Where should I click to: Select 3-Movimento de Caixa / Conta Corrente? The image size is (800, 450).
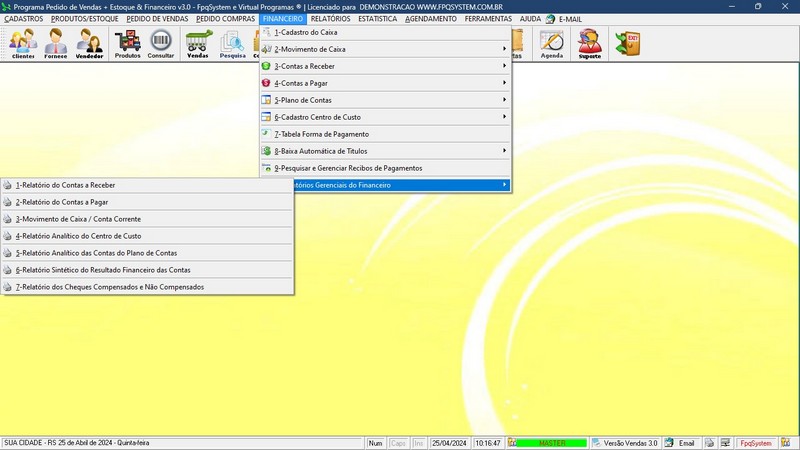[147, 219]
